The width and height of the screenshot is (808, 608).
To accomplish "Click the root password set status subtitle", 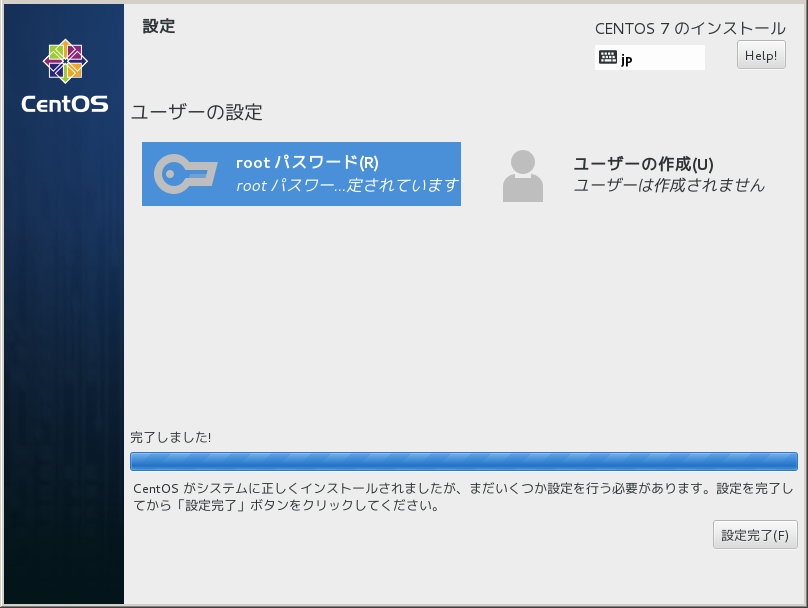I will [347, 185].
